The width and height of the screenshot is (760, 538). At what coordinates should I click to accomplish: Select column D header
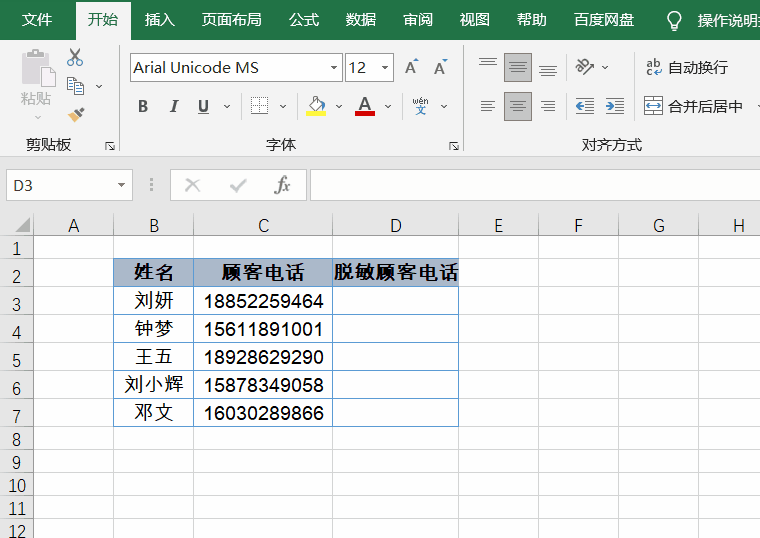396,225
